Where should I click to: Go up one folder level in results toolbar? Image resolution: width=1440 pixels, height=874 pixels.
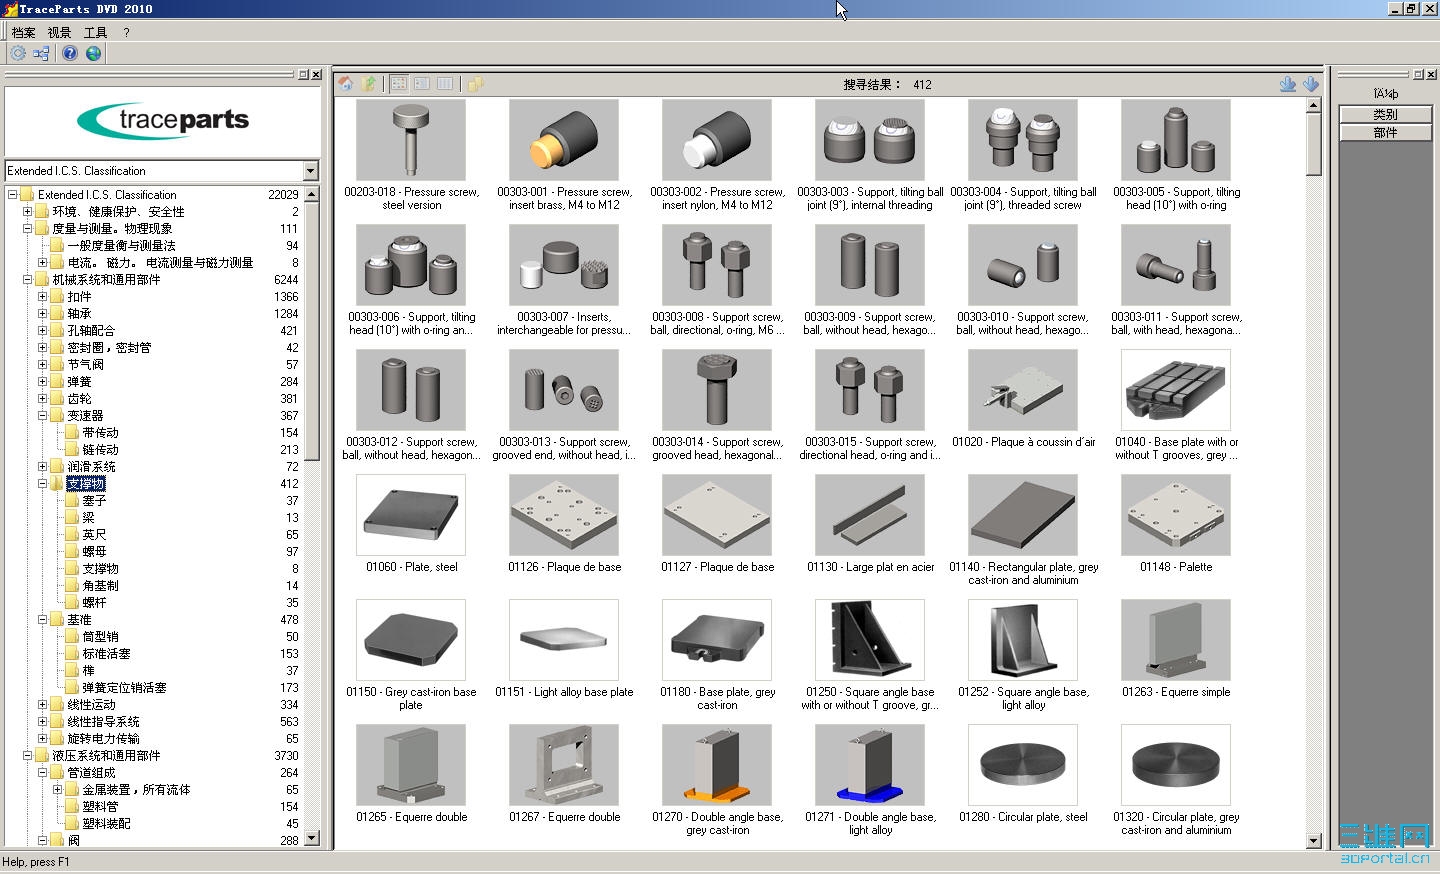coord(369,84)
